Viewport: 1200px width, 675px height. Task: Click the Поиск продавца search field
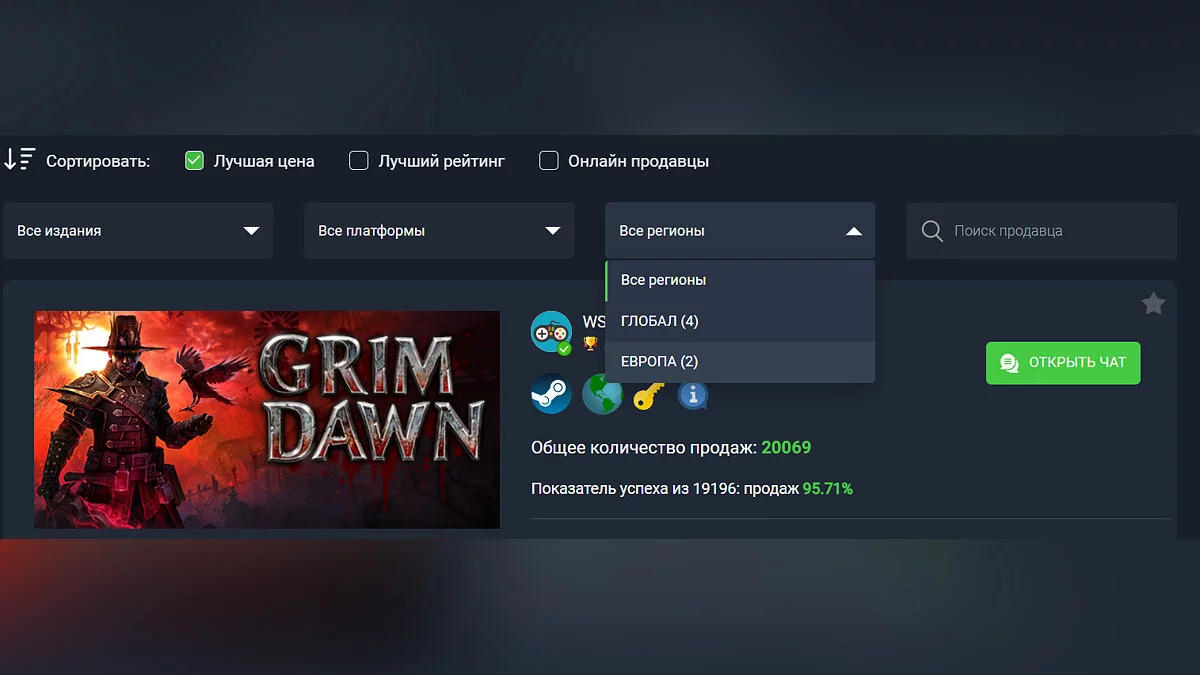click(1041, 231)
